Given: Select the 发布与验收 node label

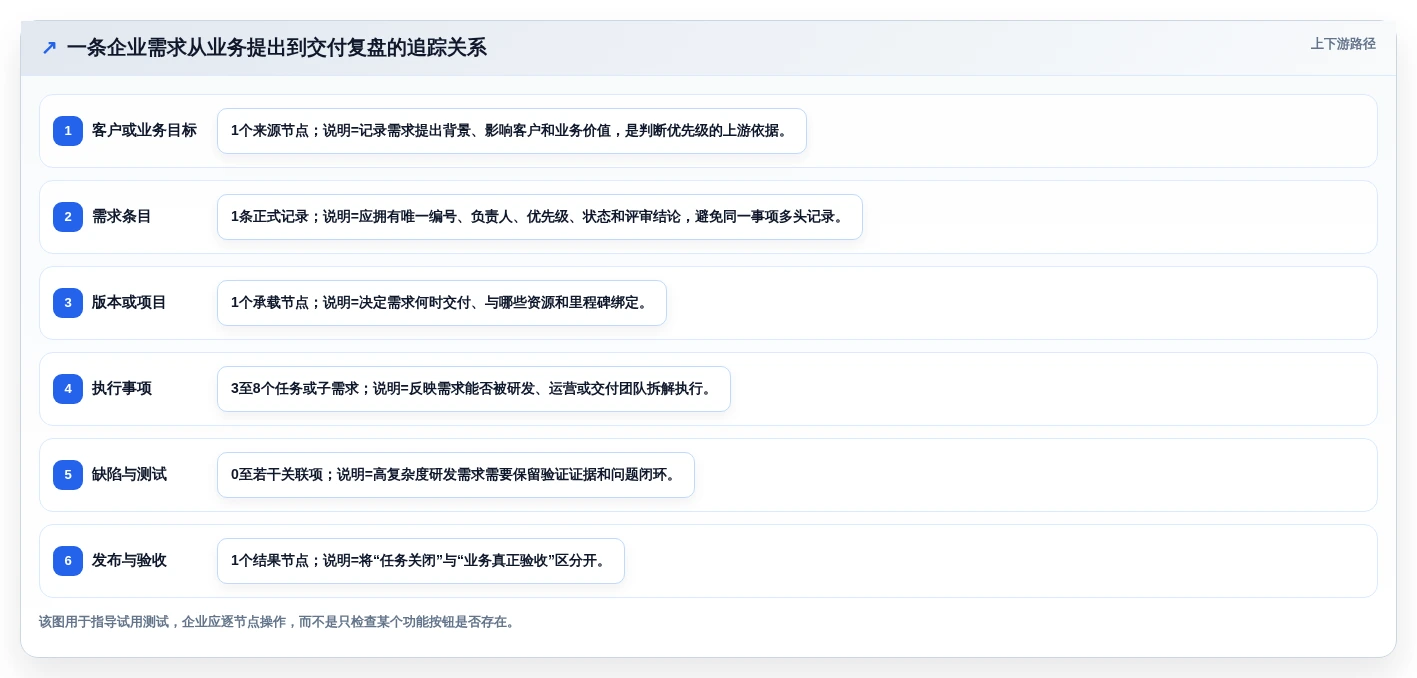Looking at the screenshot, I should click(129, 561).
